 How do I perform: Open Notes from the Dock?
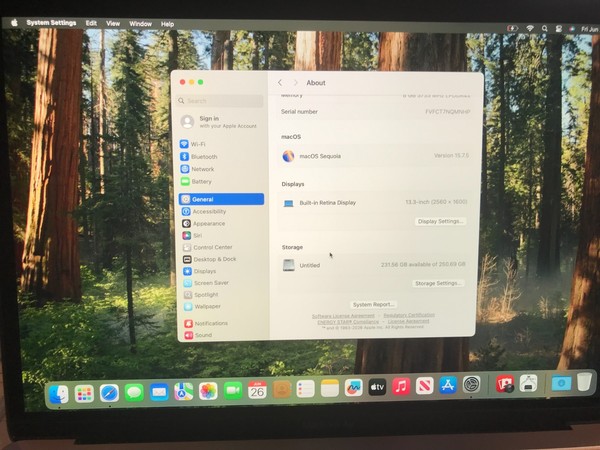329,389
